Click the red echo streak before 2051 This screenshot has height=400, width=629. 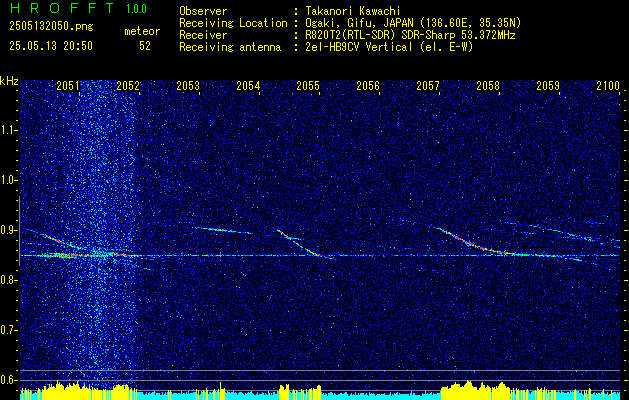point(58,242)
